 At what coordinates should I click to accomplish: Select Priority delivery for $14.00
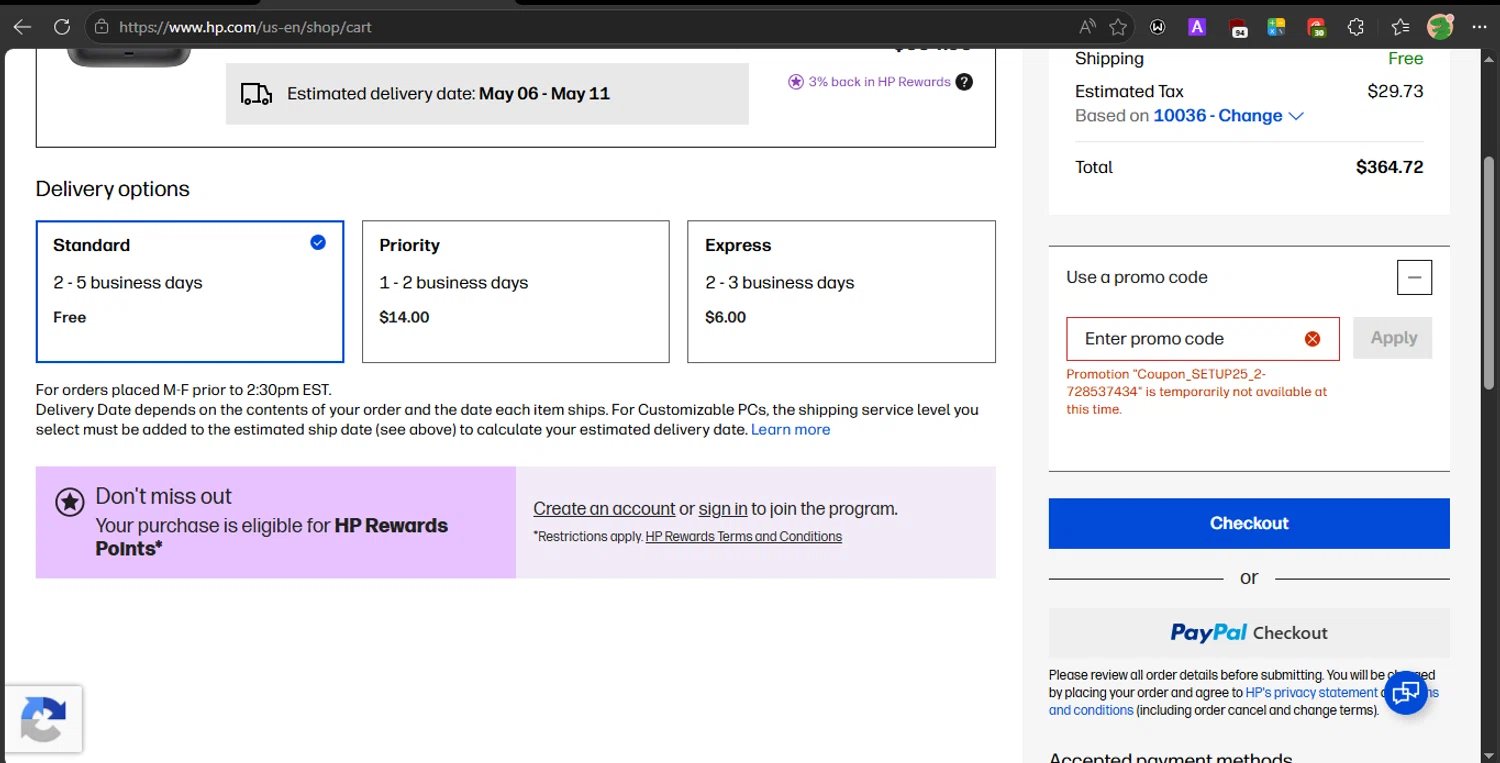click(515, 291)
